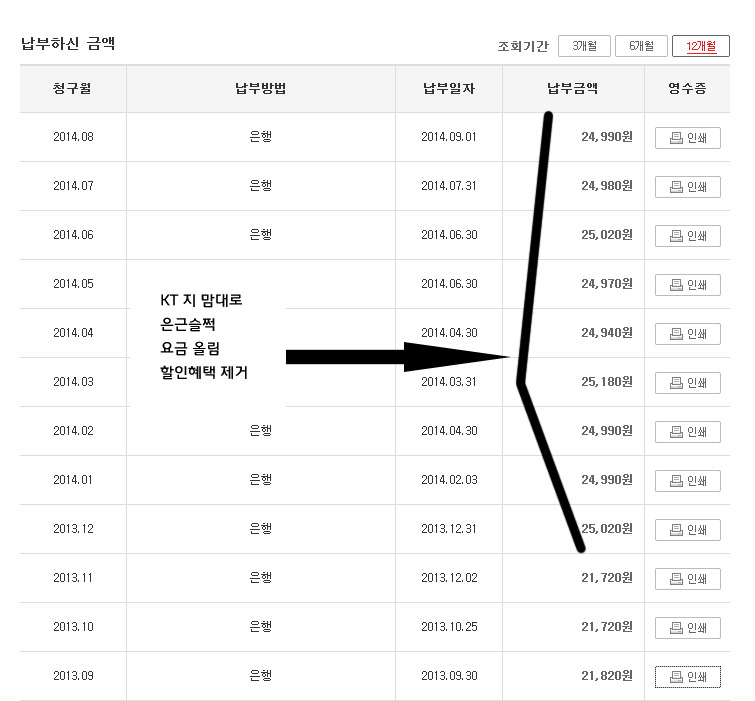The image size is (755, 701).
Task: Select the 6개월 lookup period
Action: 641,46
